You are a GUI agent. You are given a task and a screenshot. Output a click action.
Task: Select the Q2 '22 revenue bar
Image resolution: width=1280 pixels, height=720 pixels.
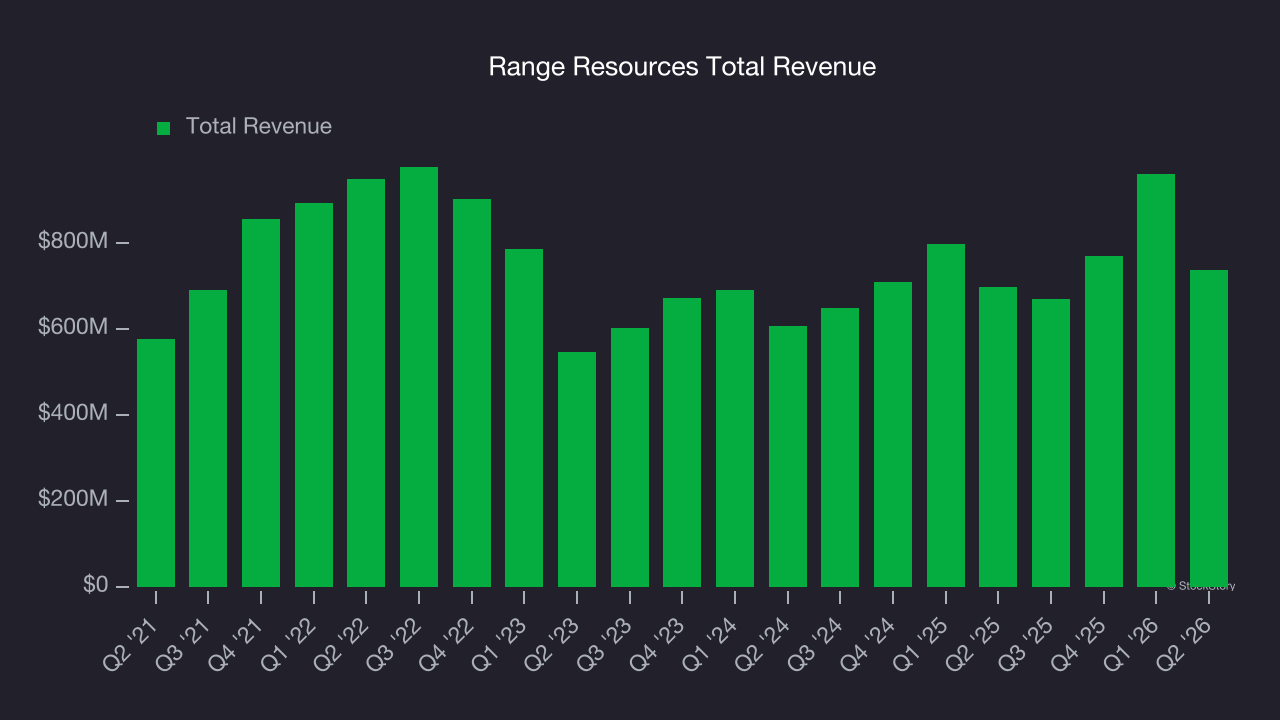366,383
